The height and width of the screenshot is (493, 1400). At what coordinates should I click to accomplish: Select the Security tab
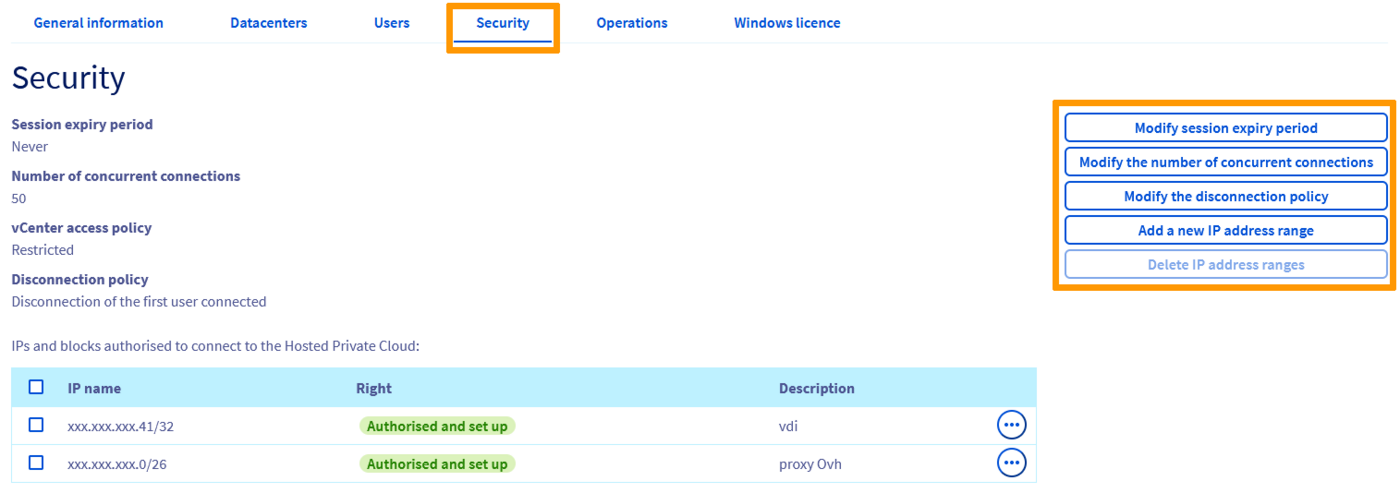coord(502,23)
